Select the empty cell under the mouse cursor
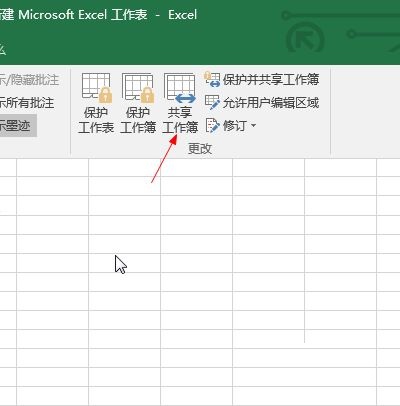This screenshot has width=400, height=406. click(x=124, y=263)
